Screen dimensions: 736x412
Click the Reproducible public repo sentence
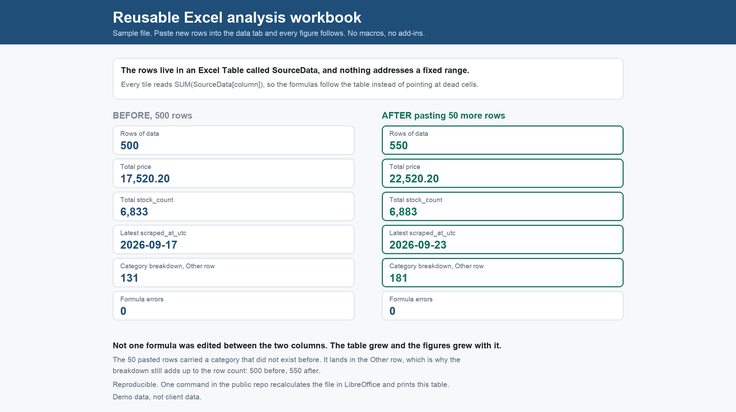click(x=281, y=384)
